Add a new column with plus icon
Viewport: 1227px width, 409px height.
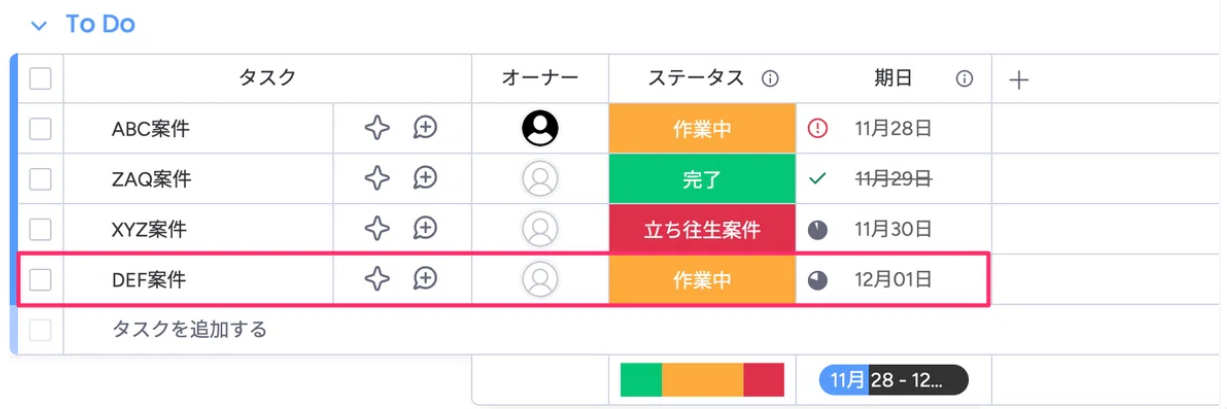click(1018, 80)
